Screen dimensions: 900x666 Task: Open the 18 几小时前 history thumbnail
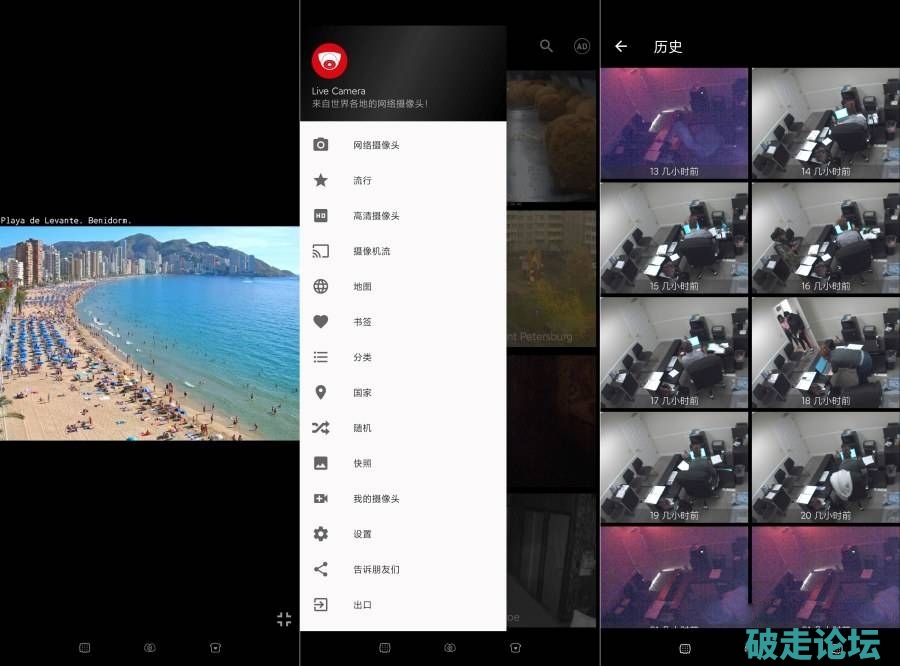[x=825, y=352]
